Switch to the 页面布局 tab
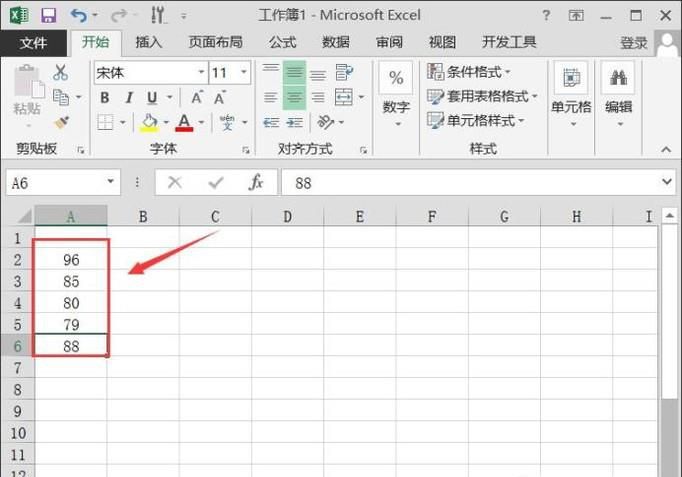The height and width of the screenshot is (477, 682). 215,42
